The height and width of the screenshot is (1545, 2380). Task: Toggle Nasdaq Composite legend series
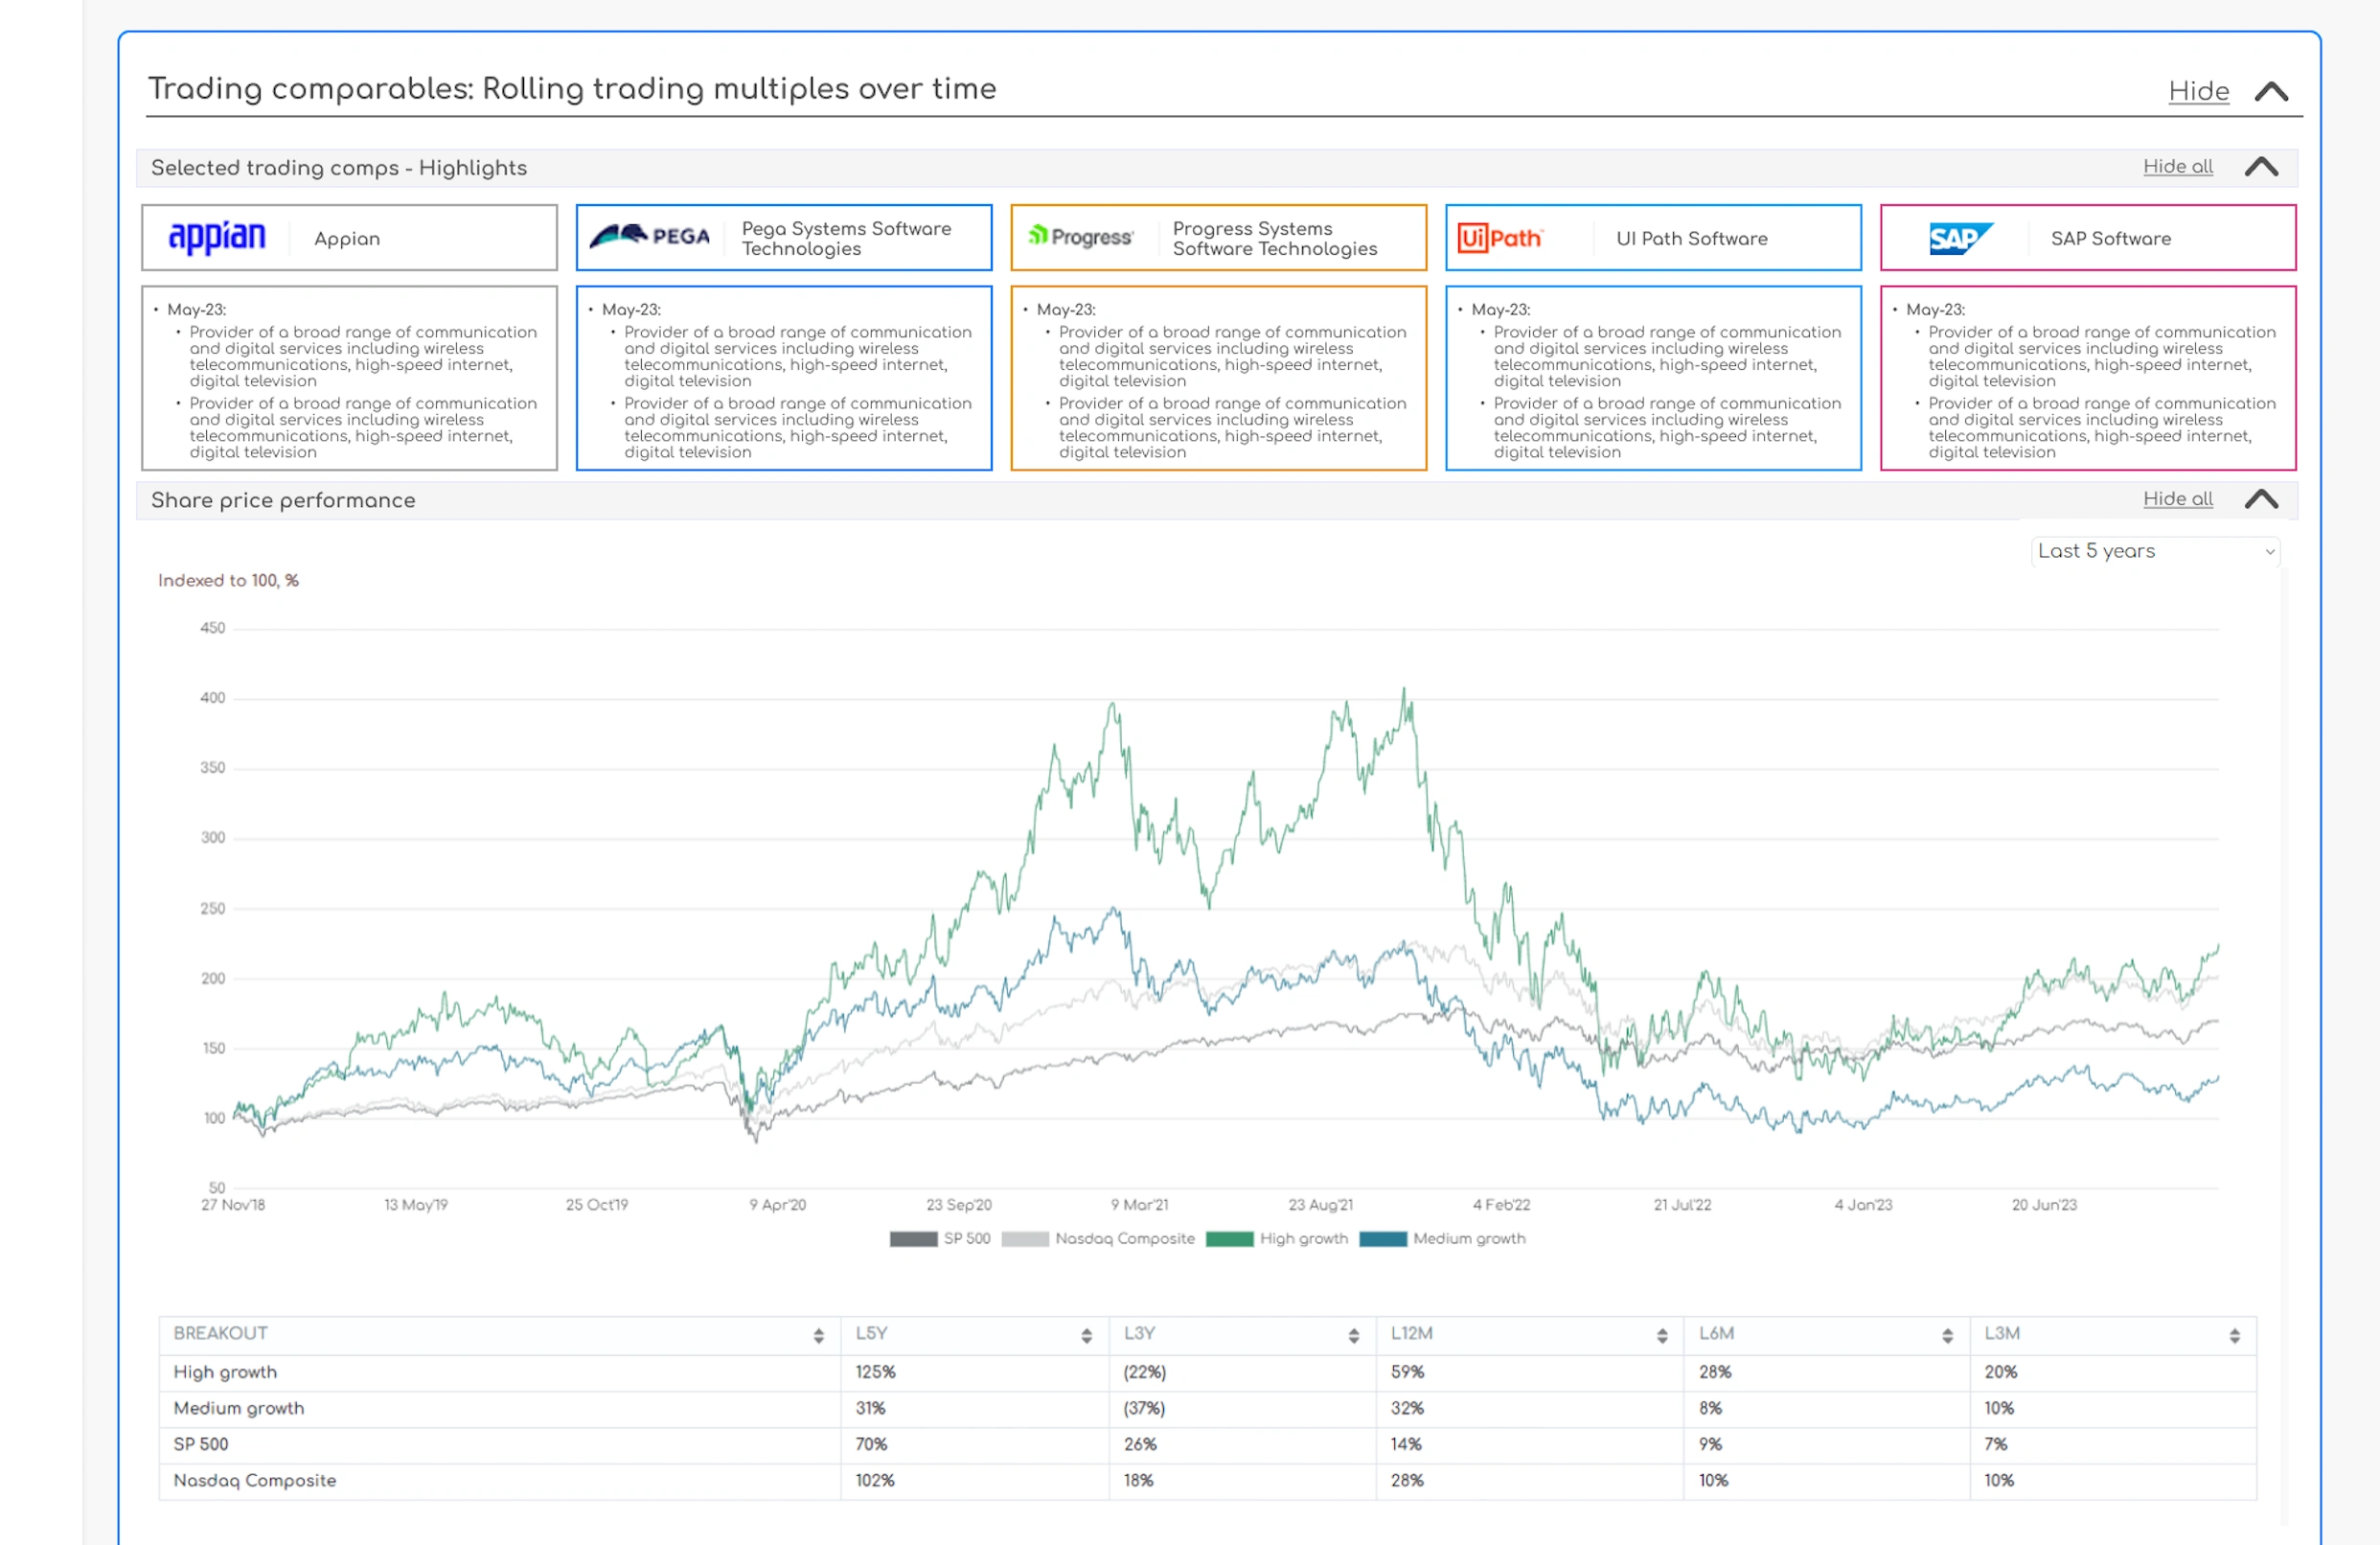click(x=1124, y=1239)
